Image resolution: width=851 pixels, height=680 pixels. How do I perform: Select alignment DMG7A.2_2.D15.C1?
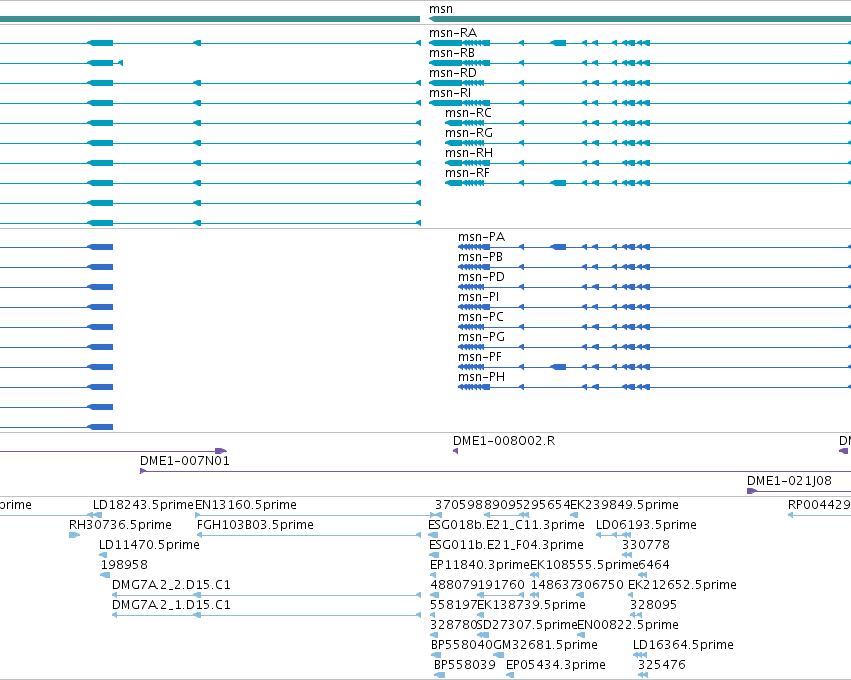pos(171,586)
